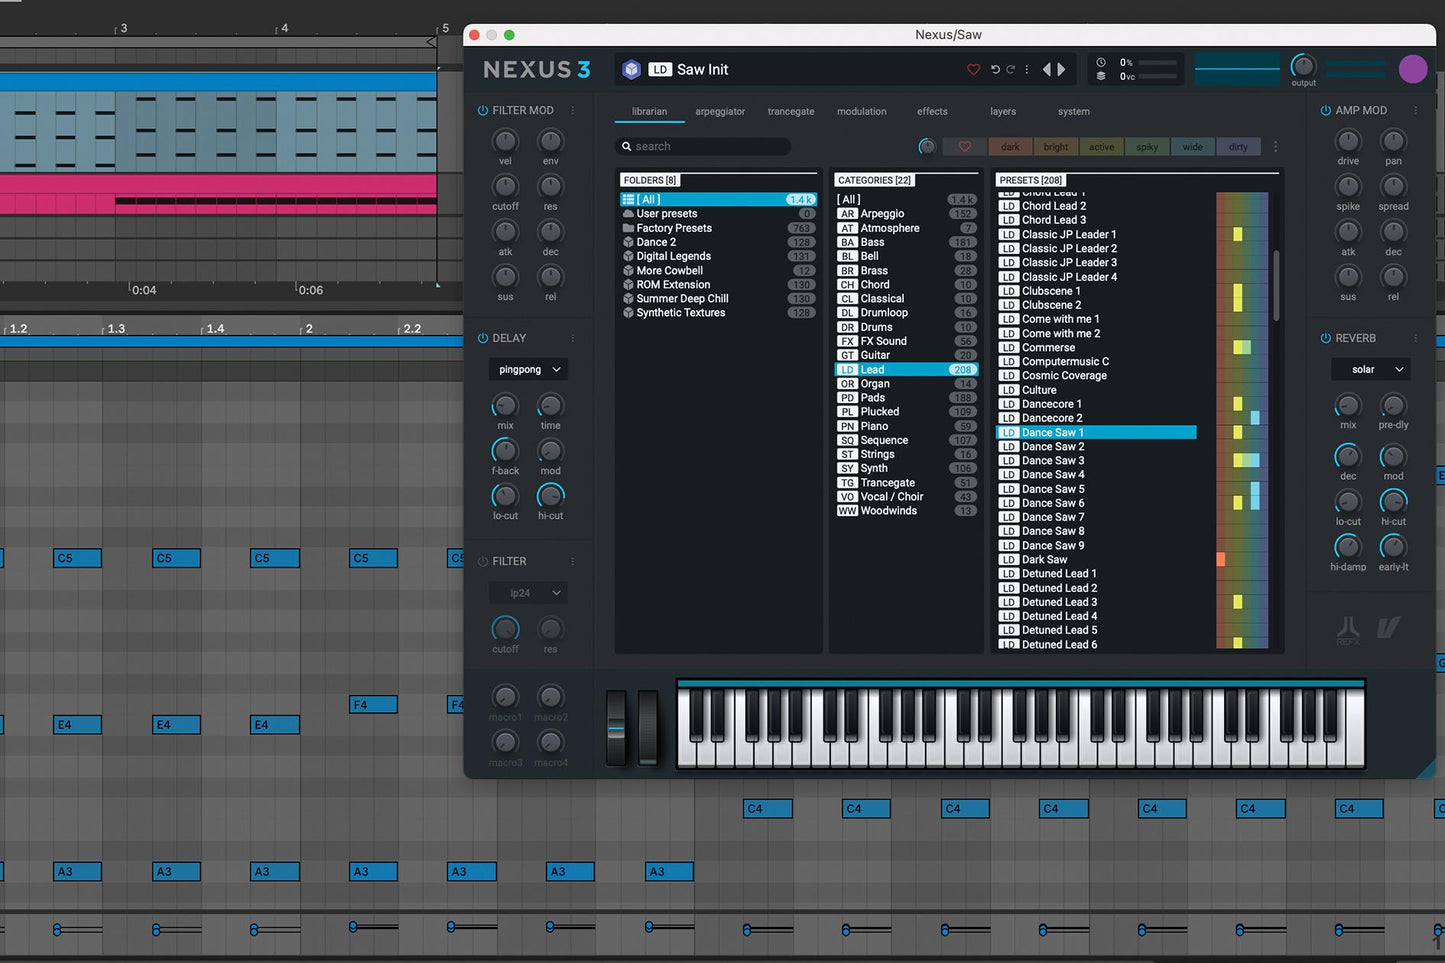Click the FILTER MOD cutoff knob

click(506, 187)
